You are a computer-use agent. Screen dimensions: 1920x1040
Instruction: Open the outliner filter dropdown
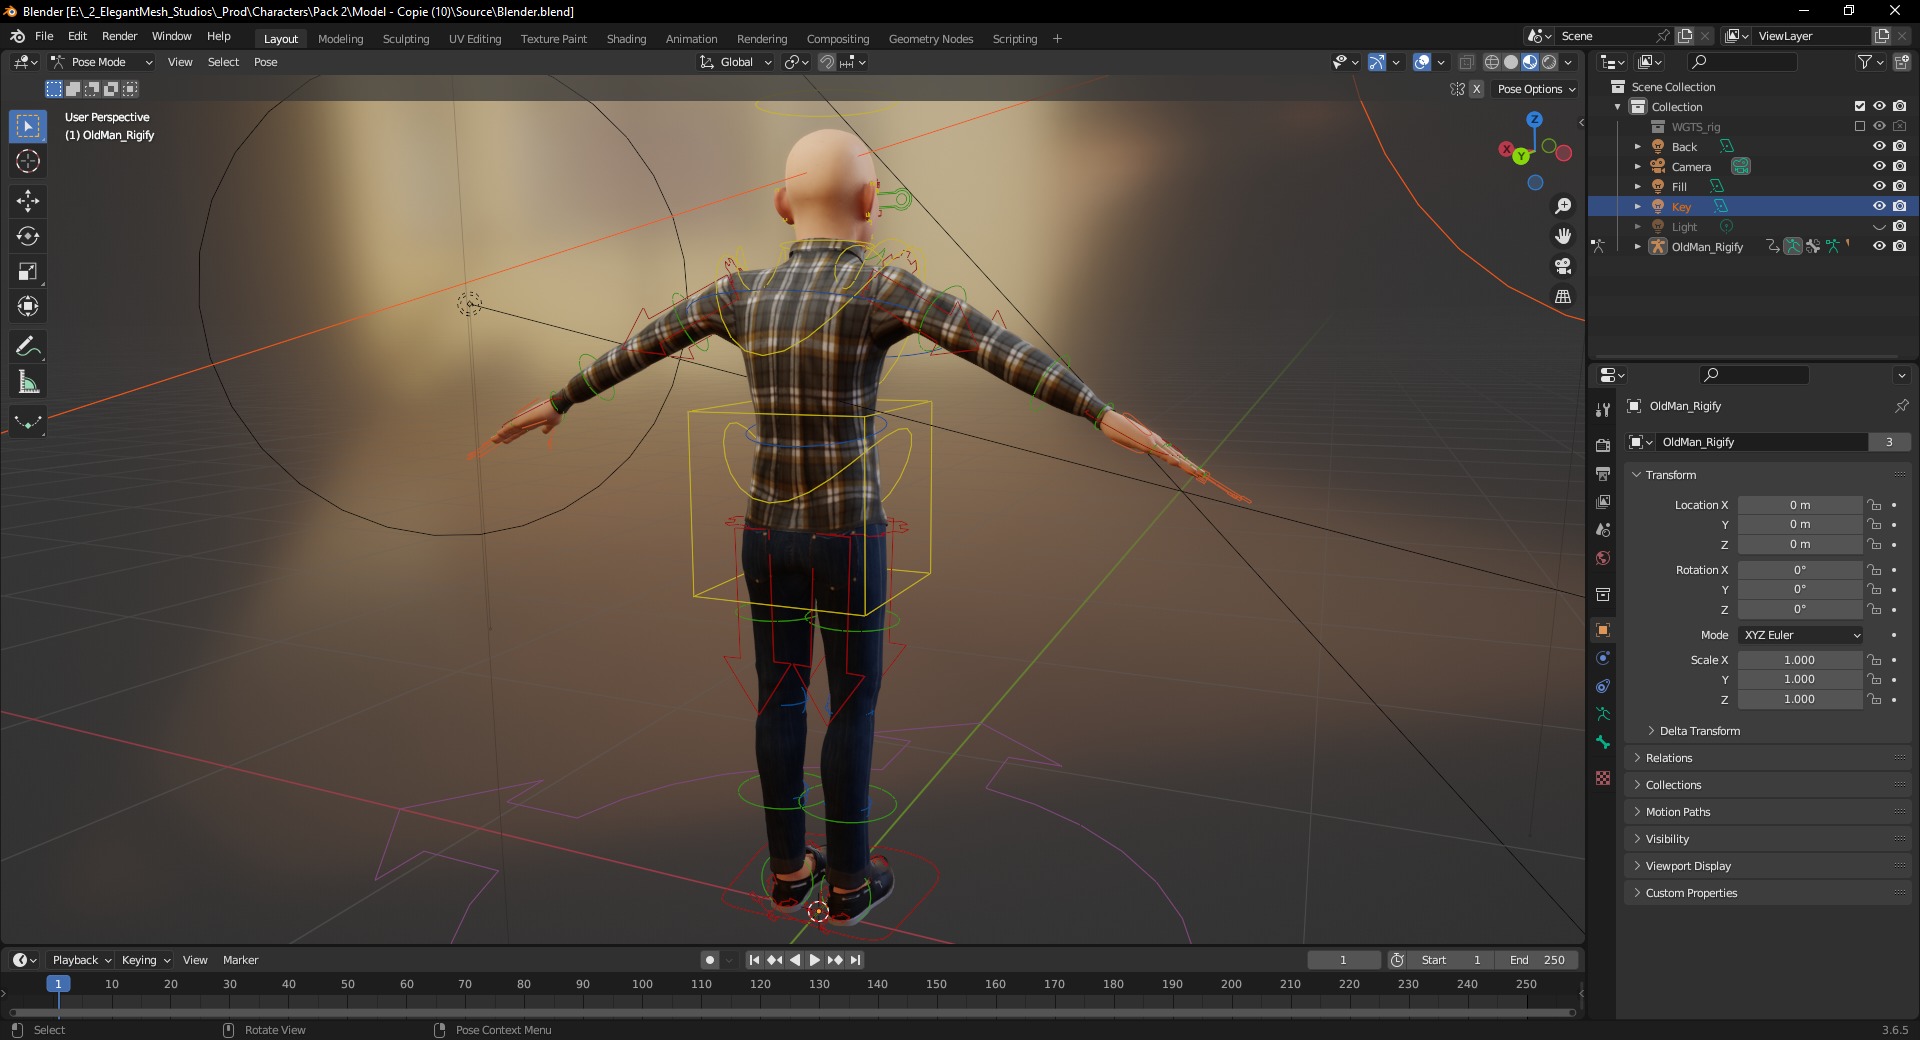1870,62
